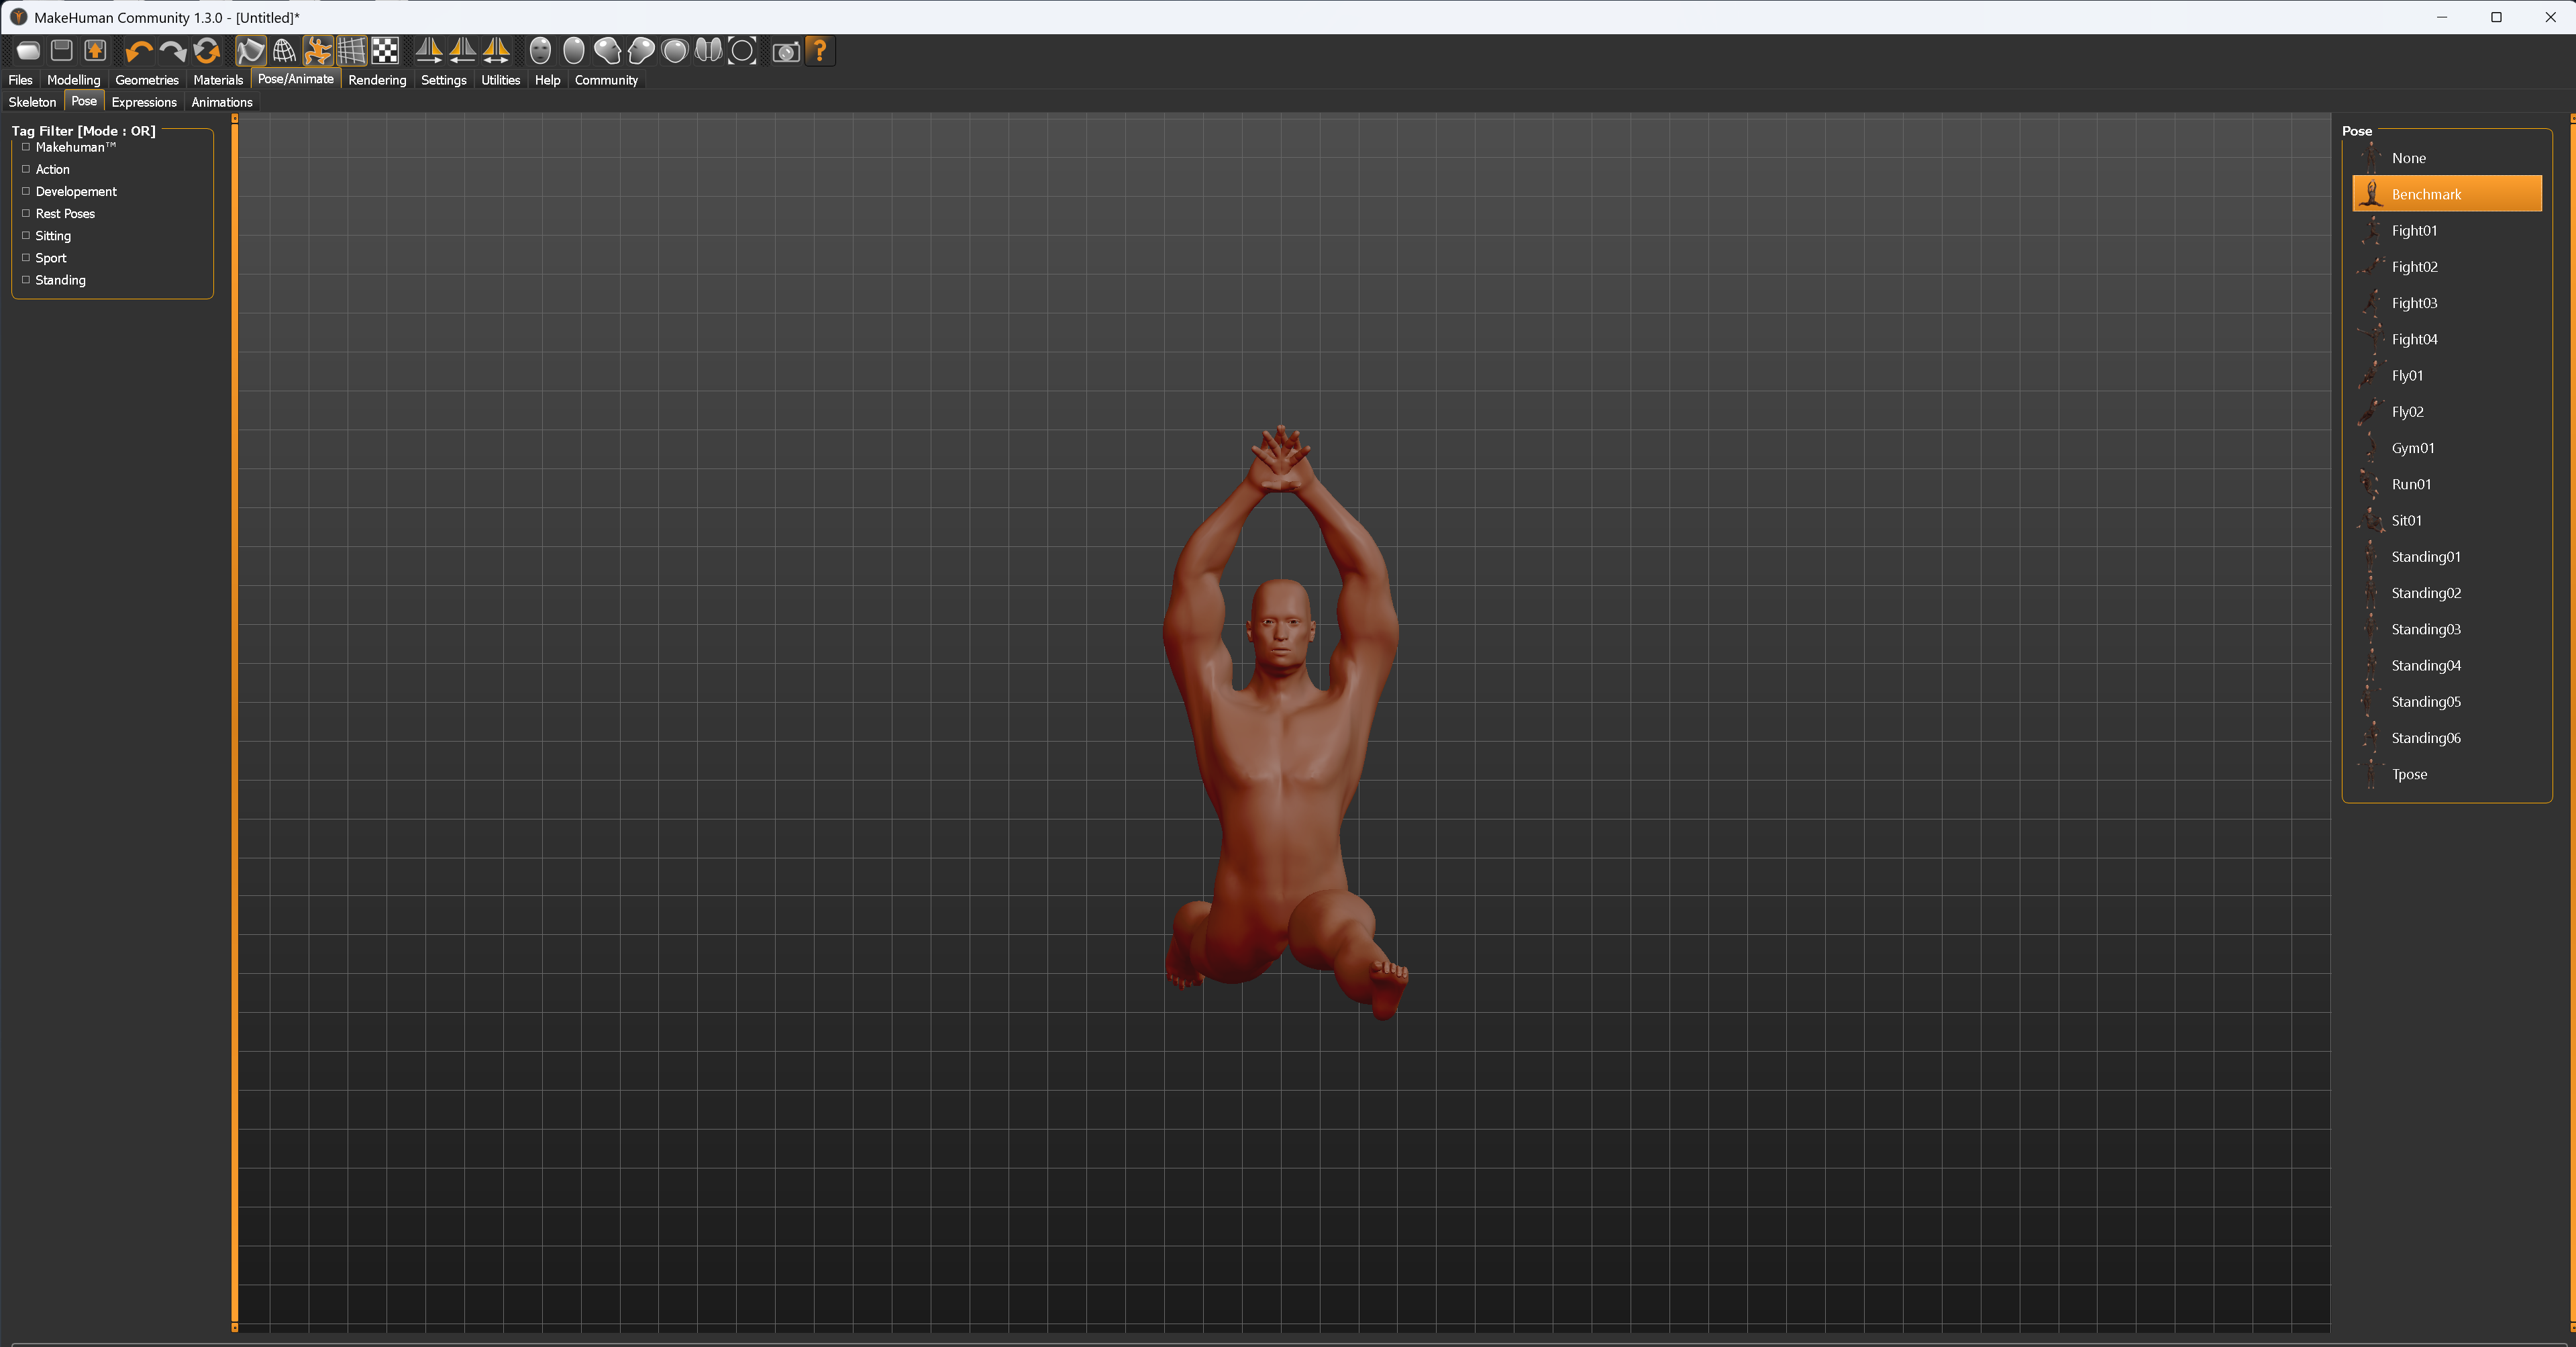This screenshot has height=1347, width=2576.
Task: Undo the last action via toolbar
Action: click(139, 50)
